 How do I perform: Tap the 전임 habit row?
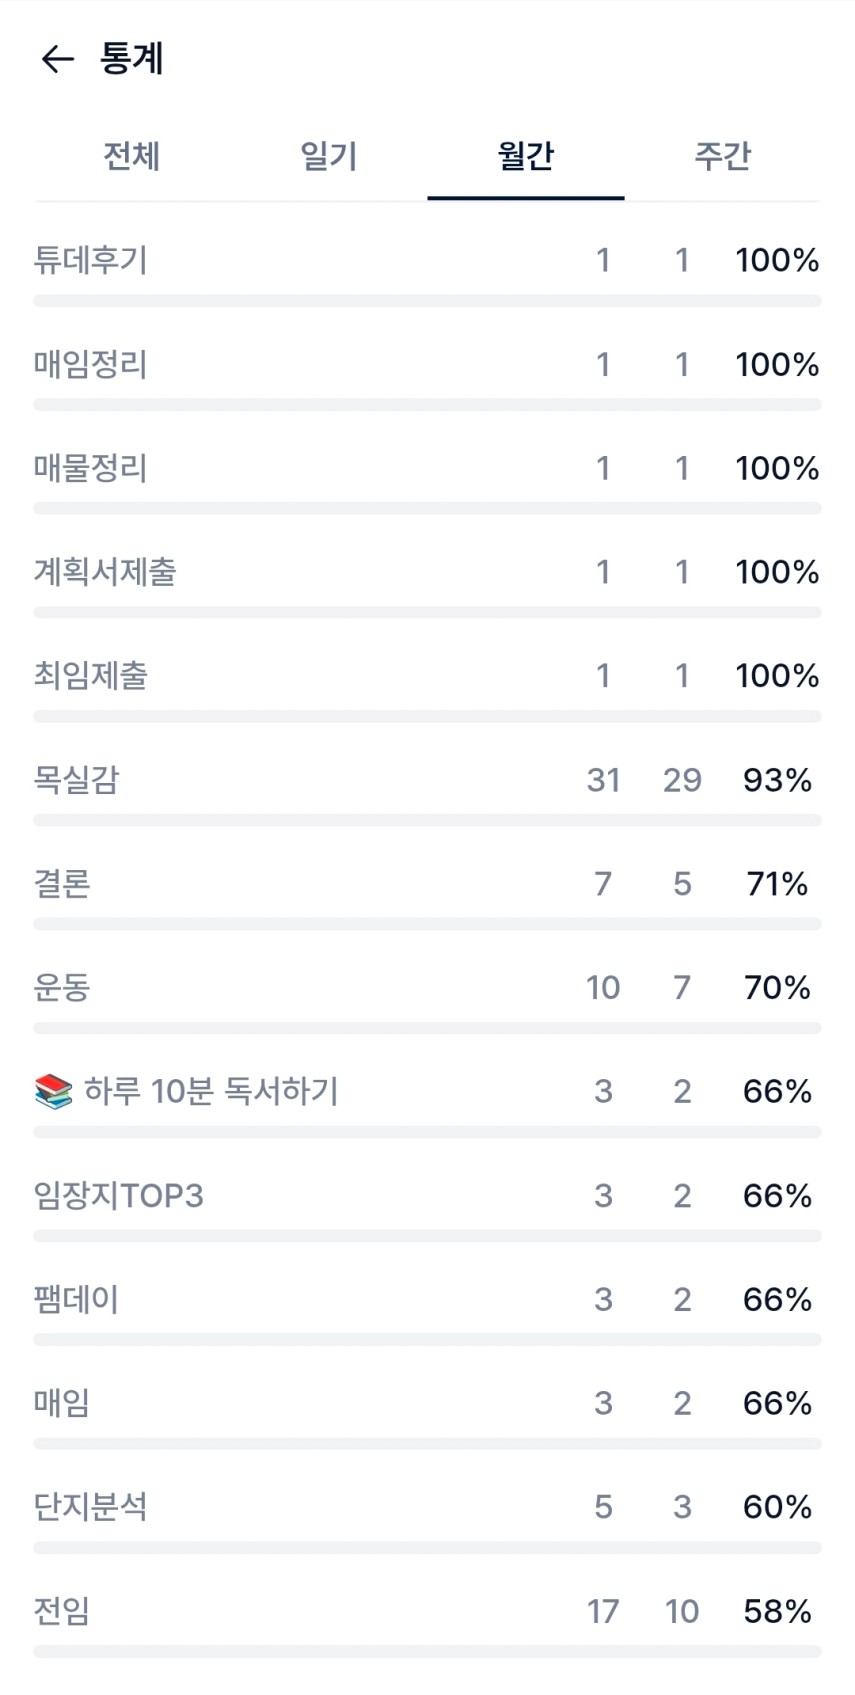pos(62,1611)
